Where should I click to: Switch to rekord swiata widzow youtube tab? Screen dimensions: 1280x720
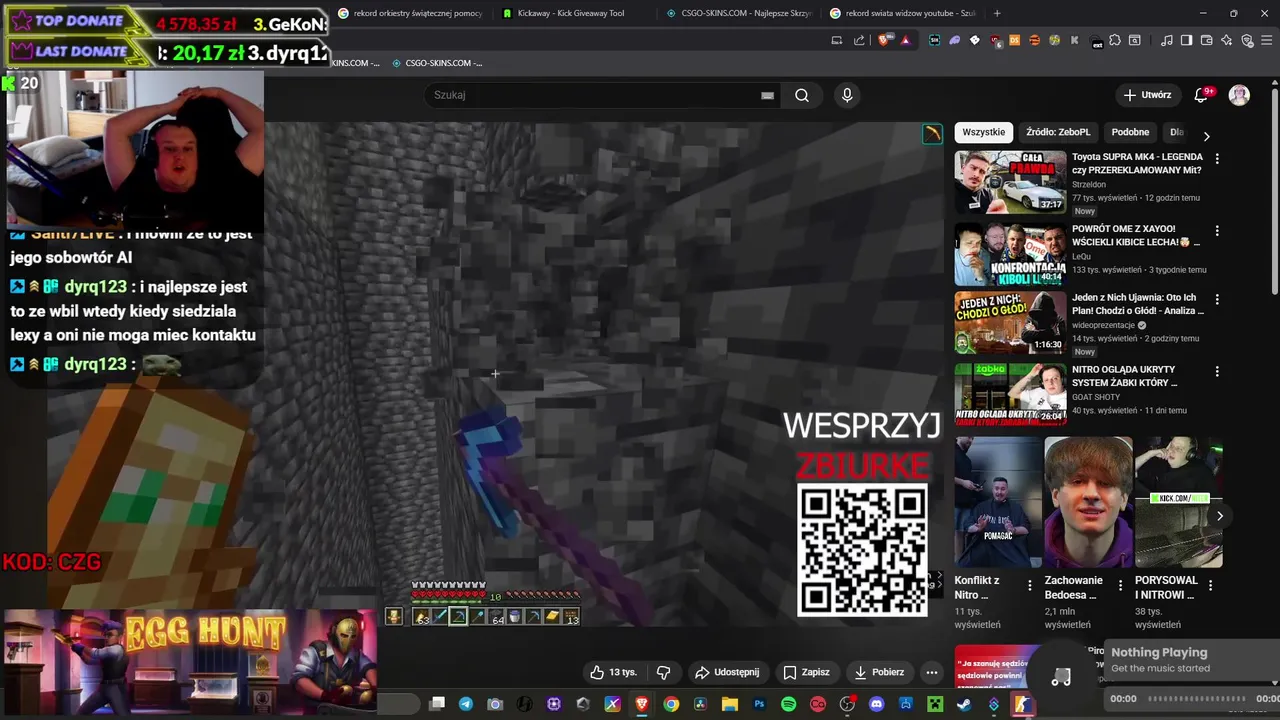tap(904, 13)
